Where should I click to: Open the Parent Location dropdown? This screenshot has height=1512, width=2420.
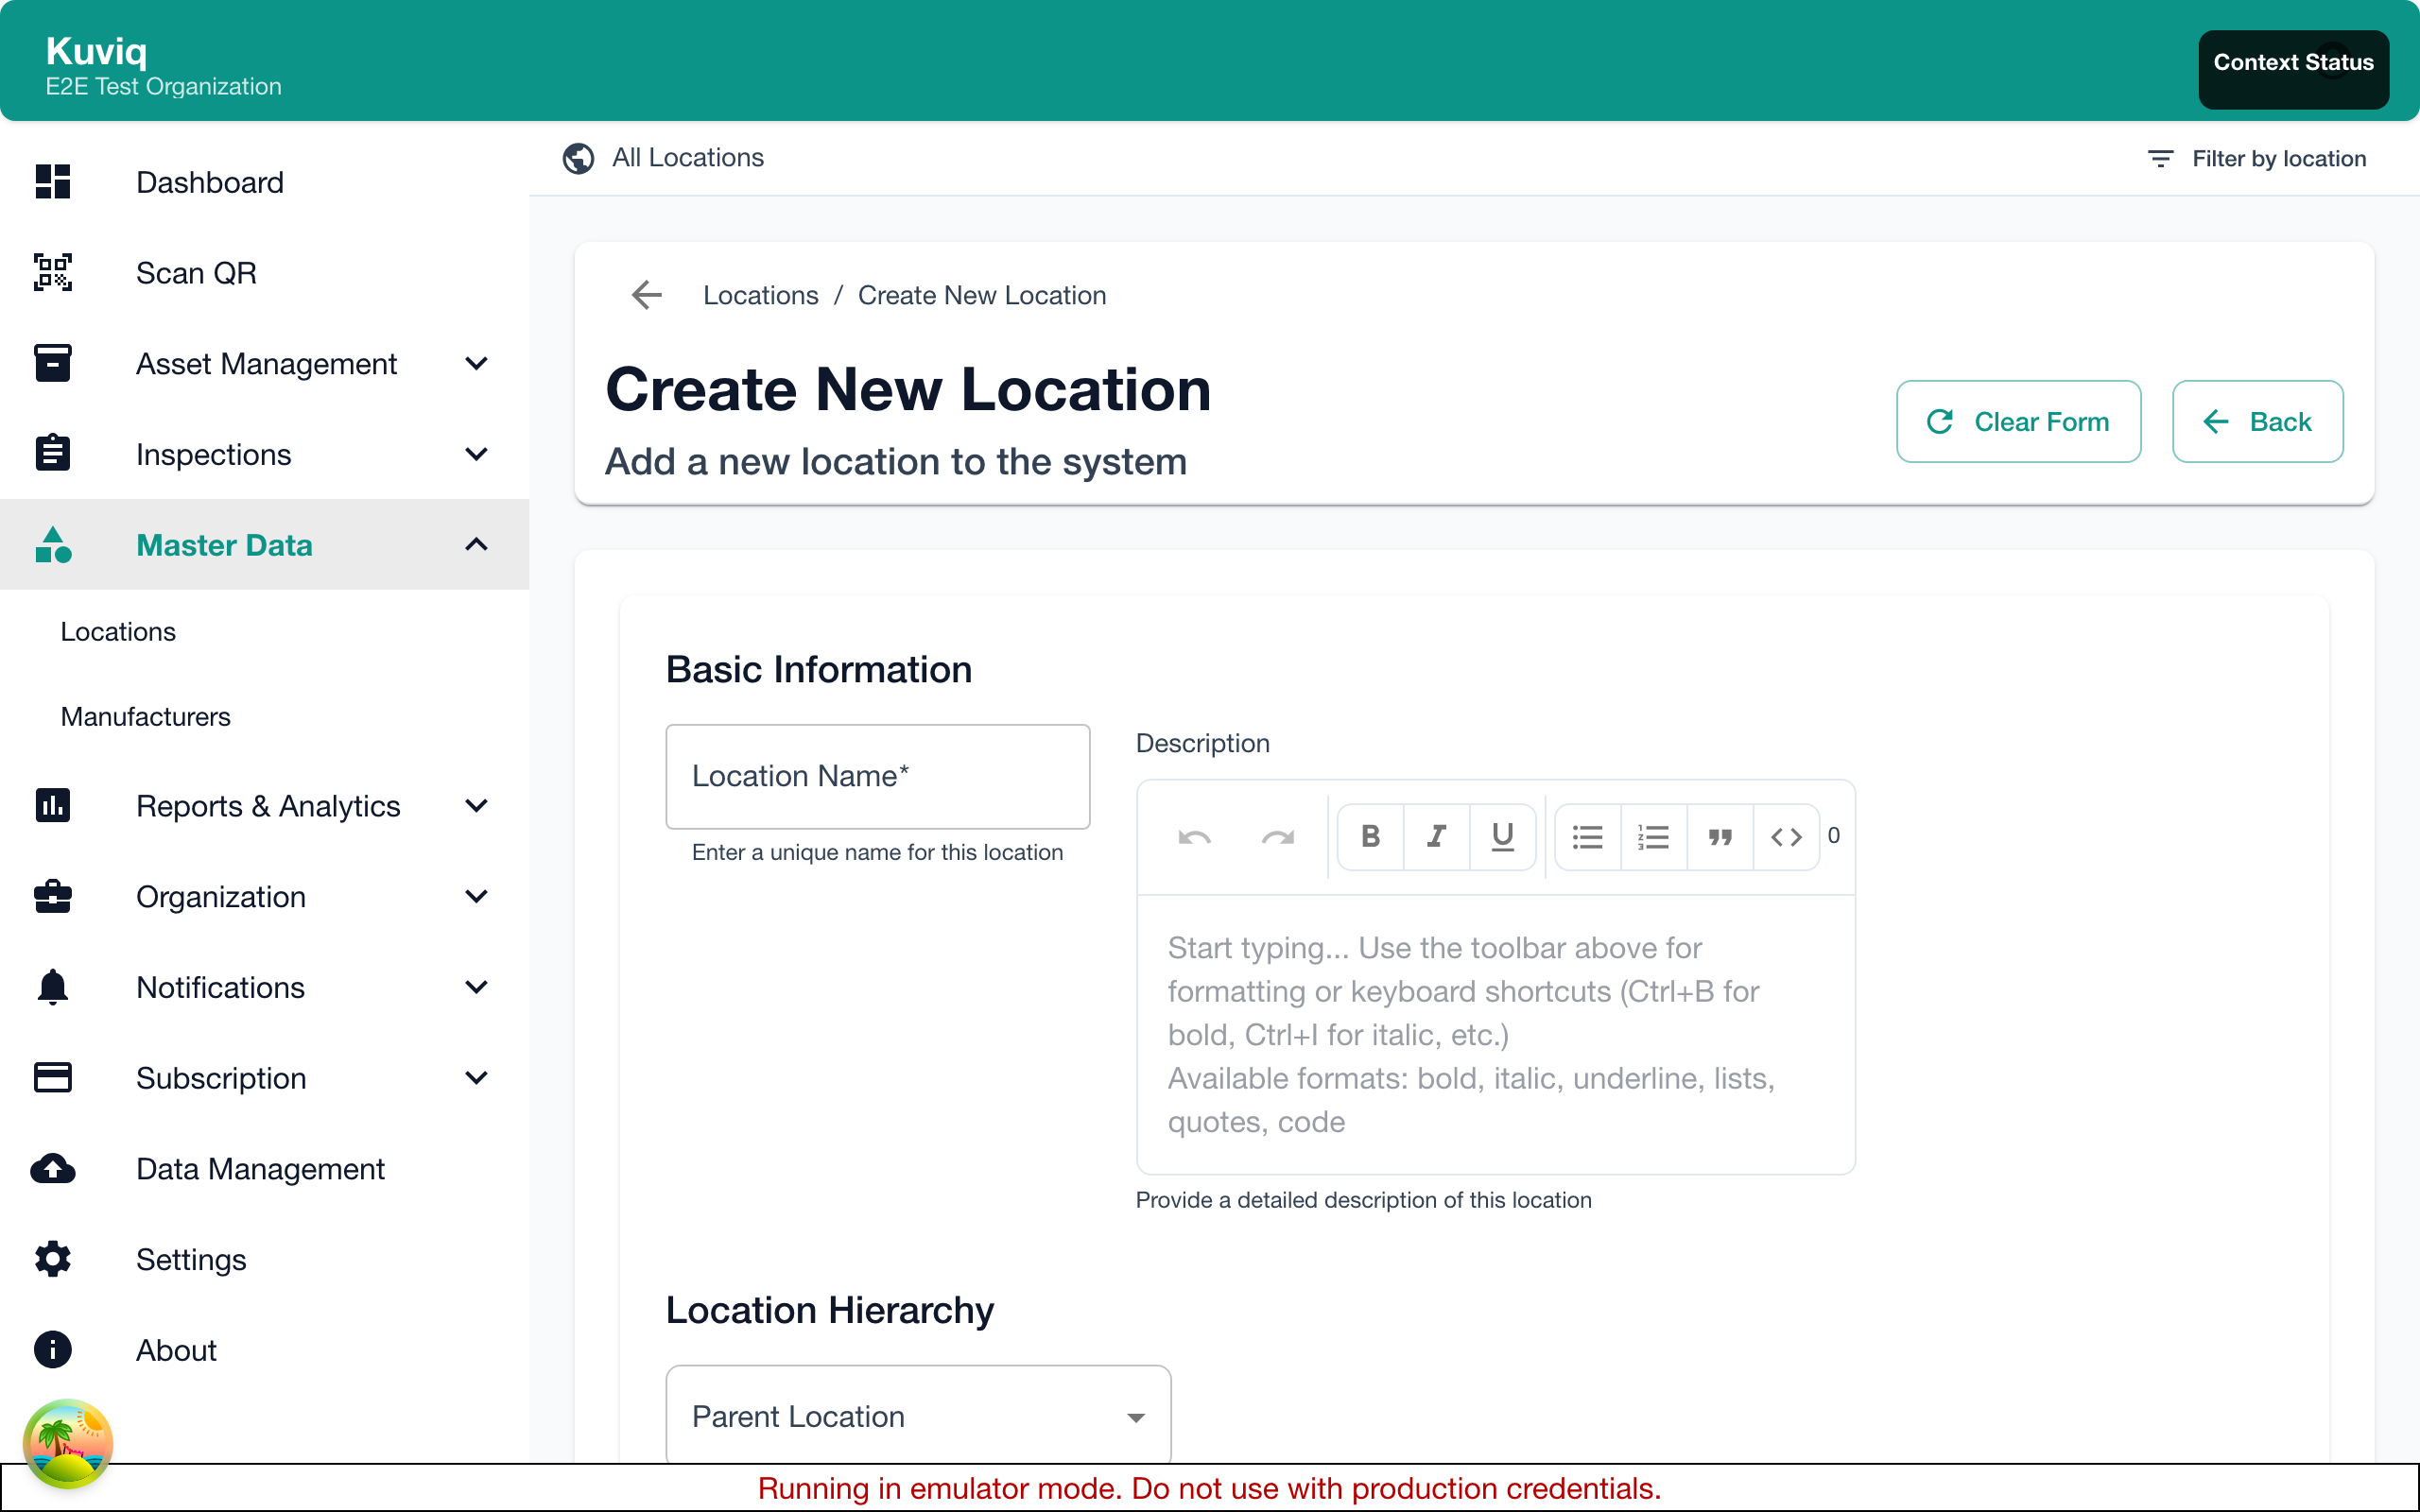[917, 1416]
